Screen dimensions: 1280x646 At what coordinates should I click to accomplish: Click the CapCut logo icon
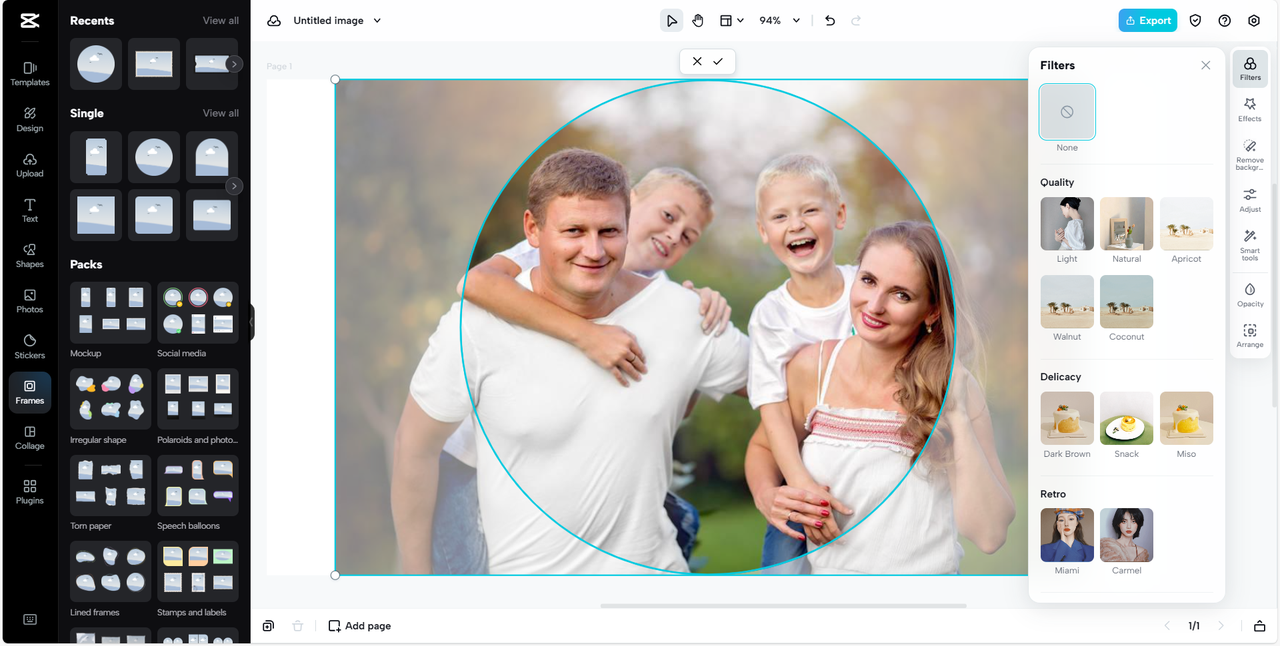30,20
